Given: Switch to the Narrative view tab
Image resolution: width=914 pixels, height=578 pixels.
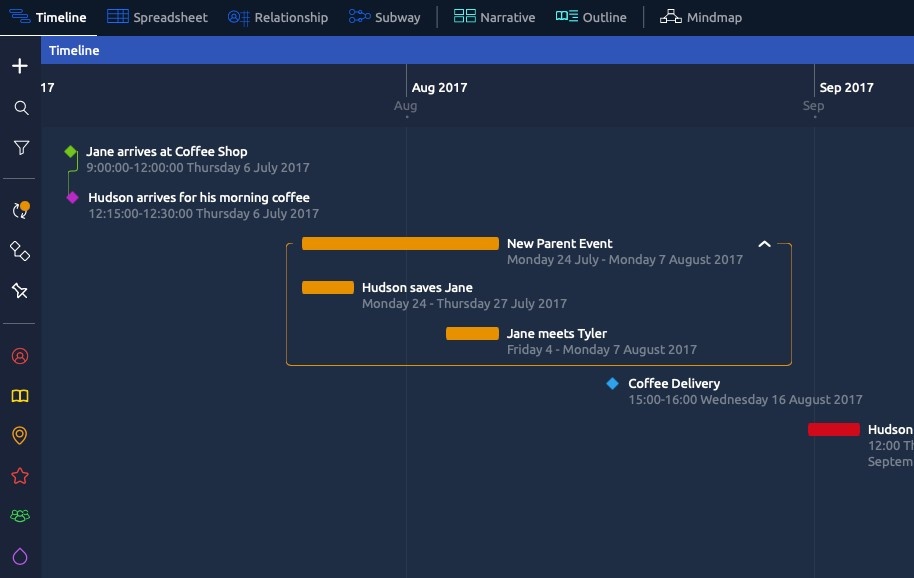Looking at the screenshot, I should coord(494,17).
